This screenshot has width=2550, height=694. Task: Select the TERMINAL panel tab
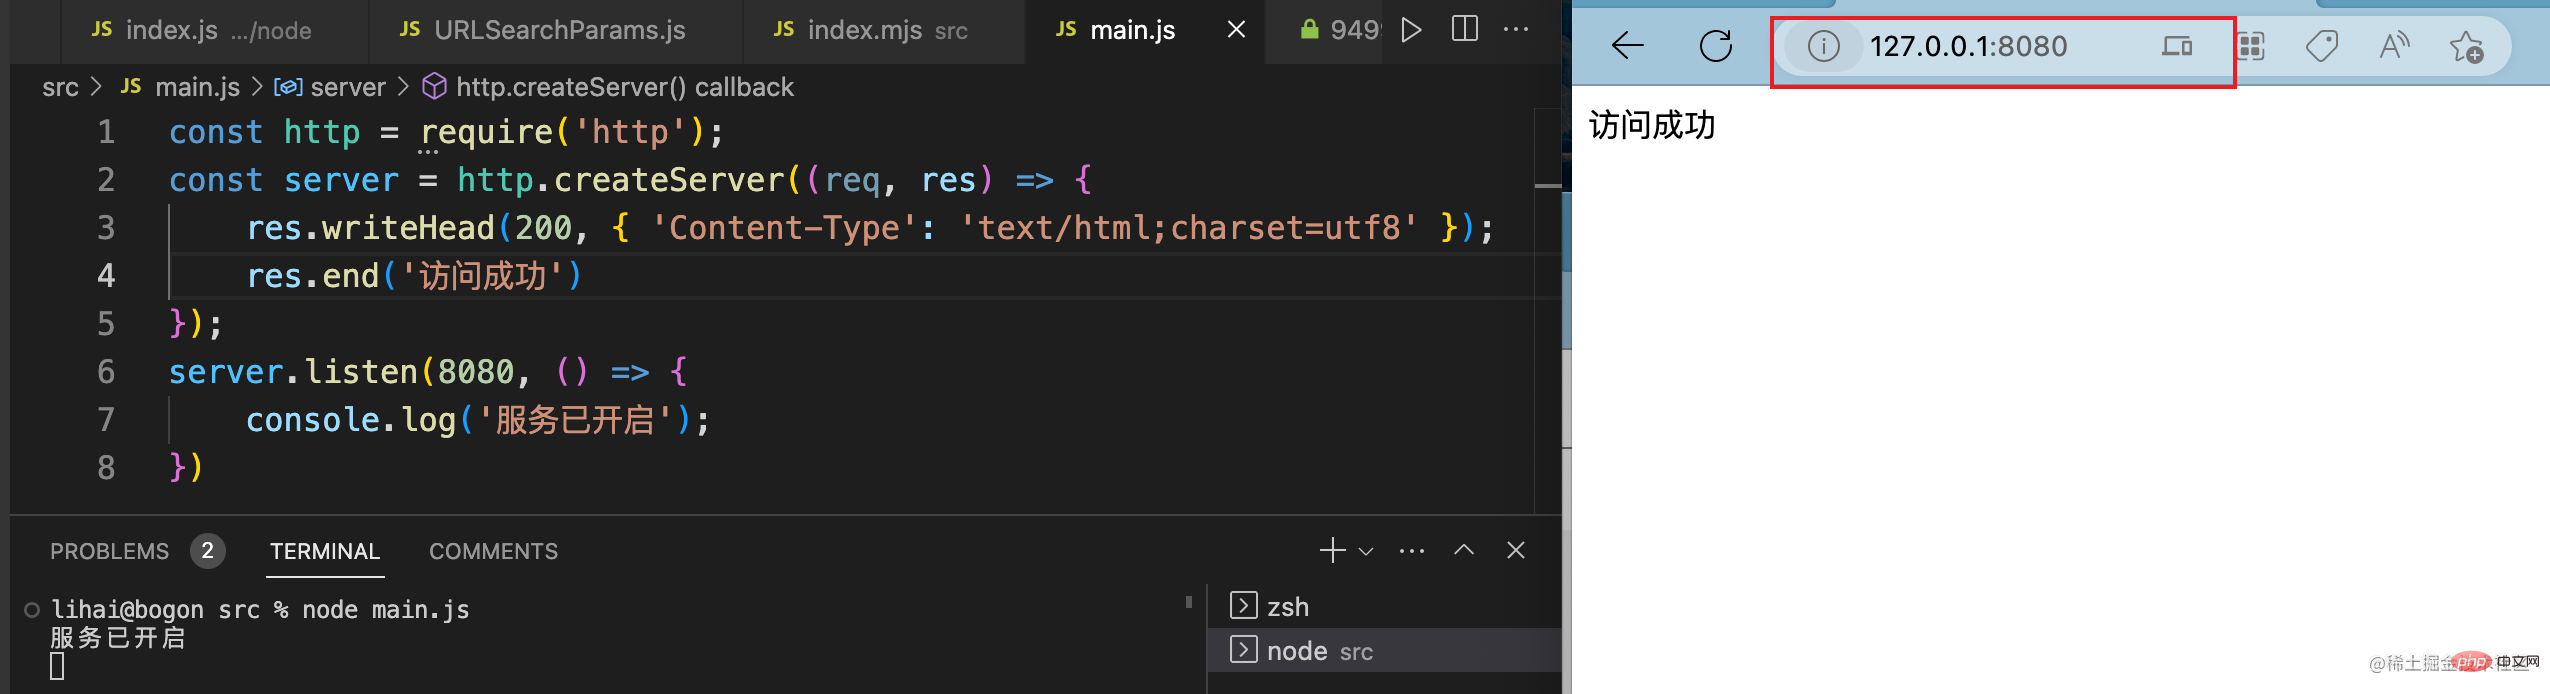click(x=325, y=551)
